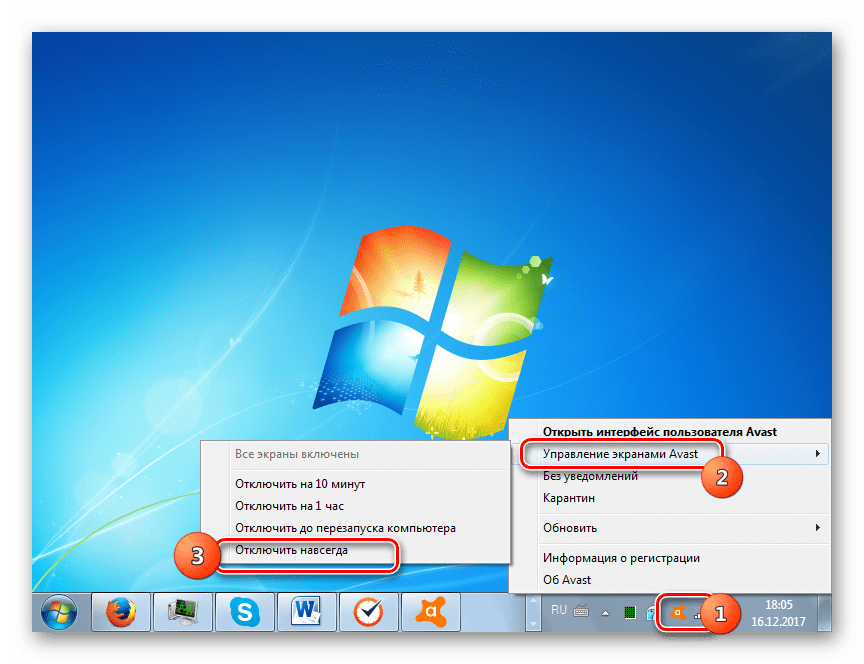This screenshot has width=864, height=664.
Task: Open Карантин from the Avast menu
Action: [x=569, y=498]
